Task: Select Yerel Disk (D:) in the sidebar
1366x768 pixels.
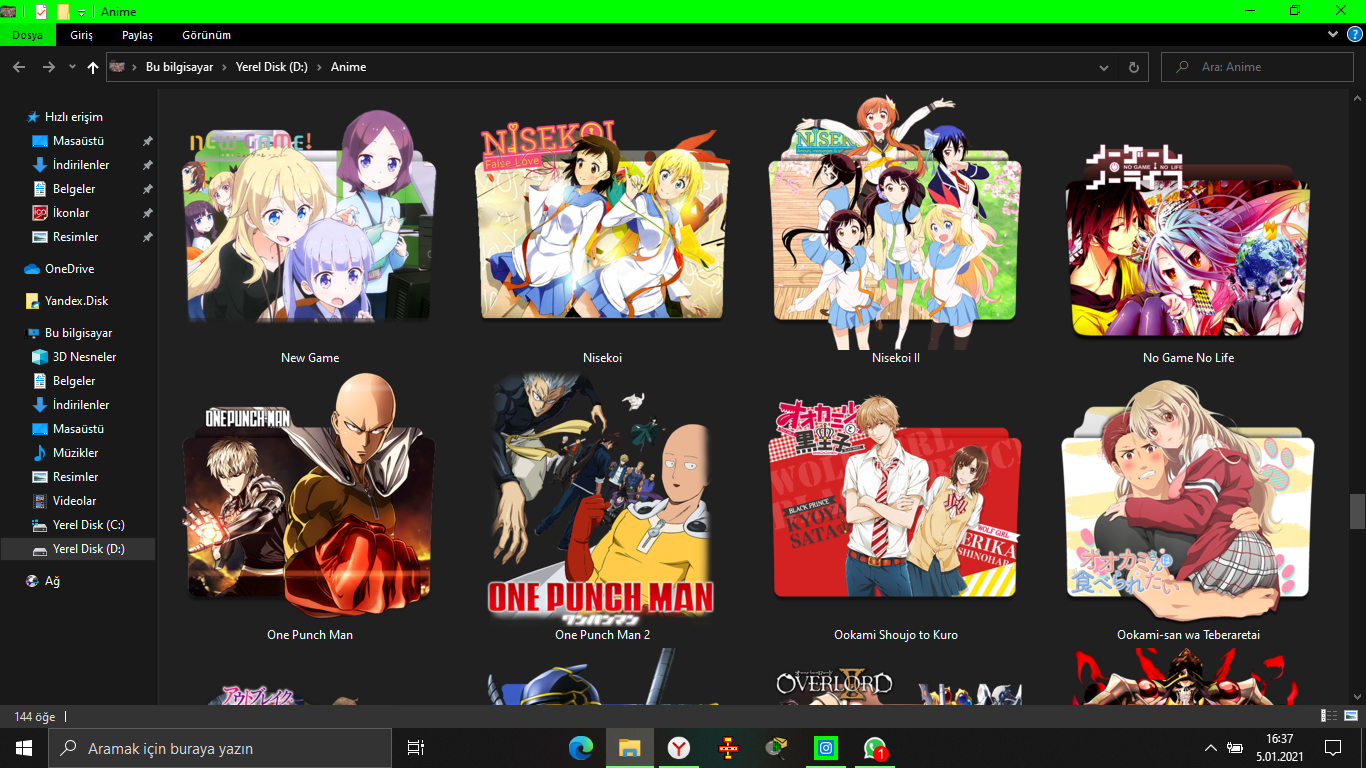Action: [78, 549]
